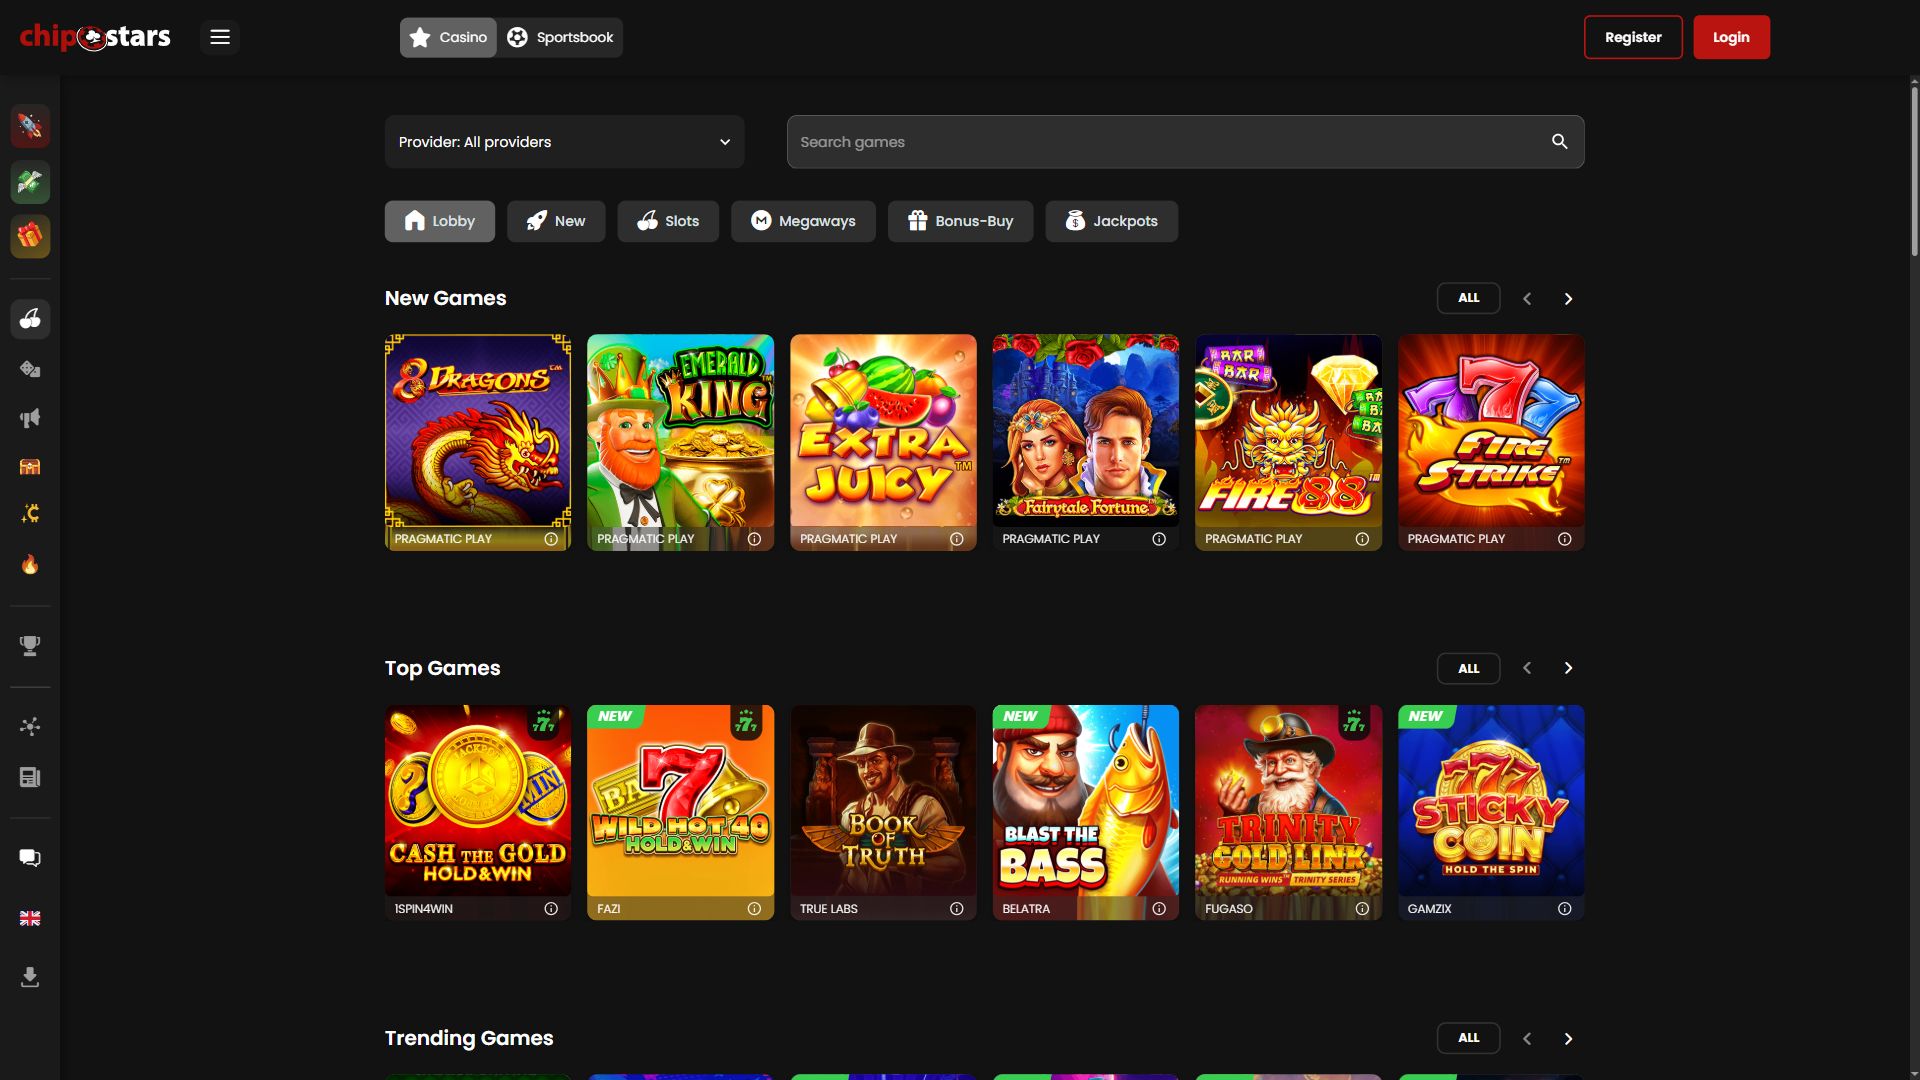This screenshot has height=1080, width=1920.
Task: Change language via UK flag icon
Action: pyautogui.click(x=30, y=918)
